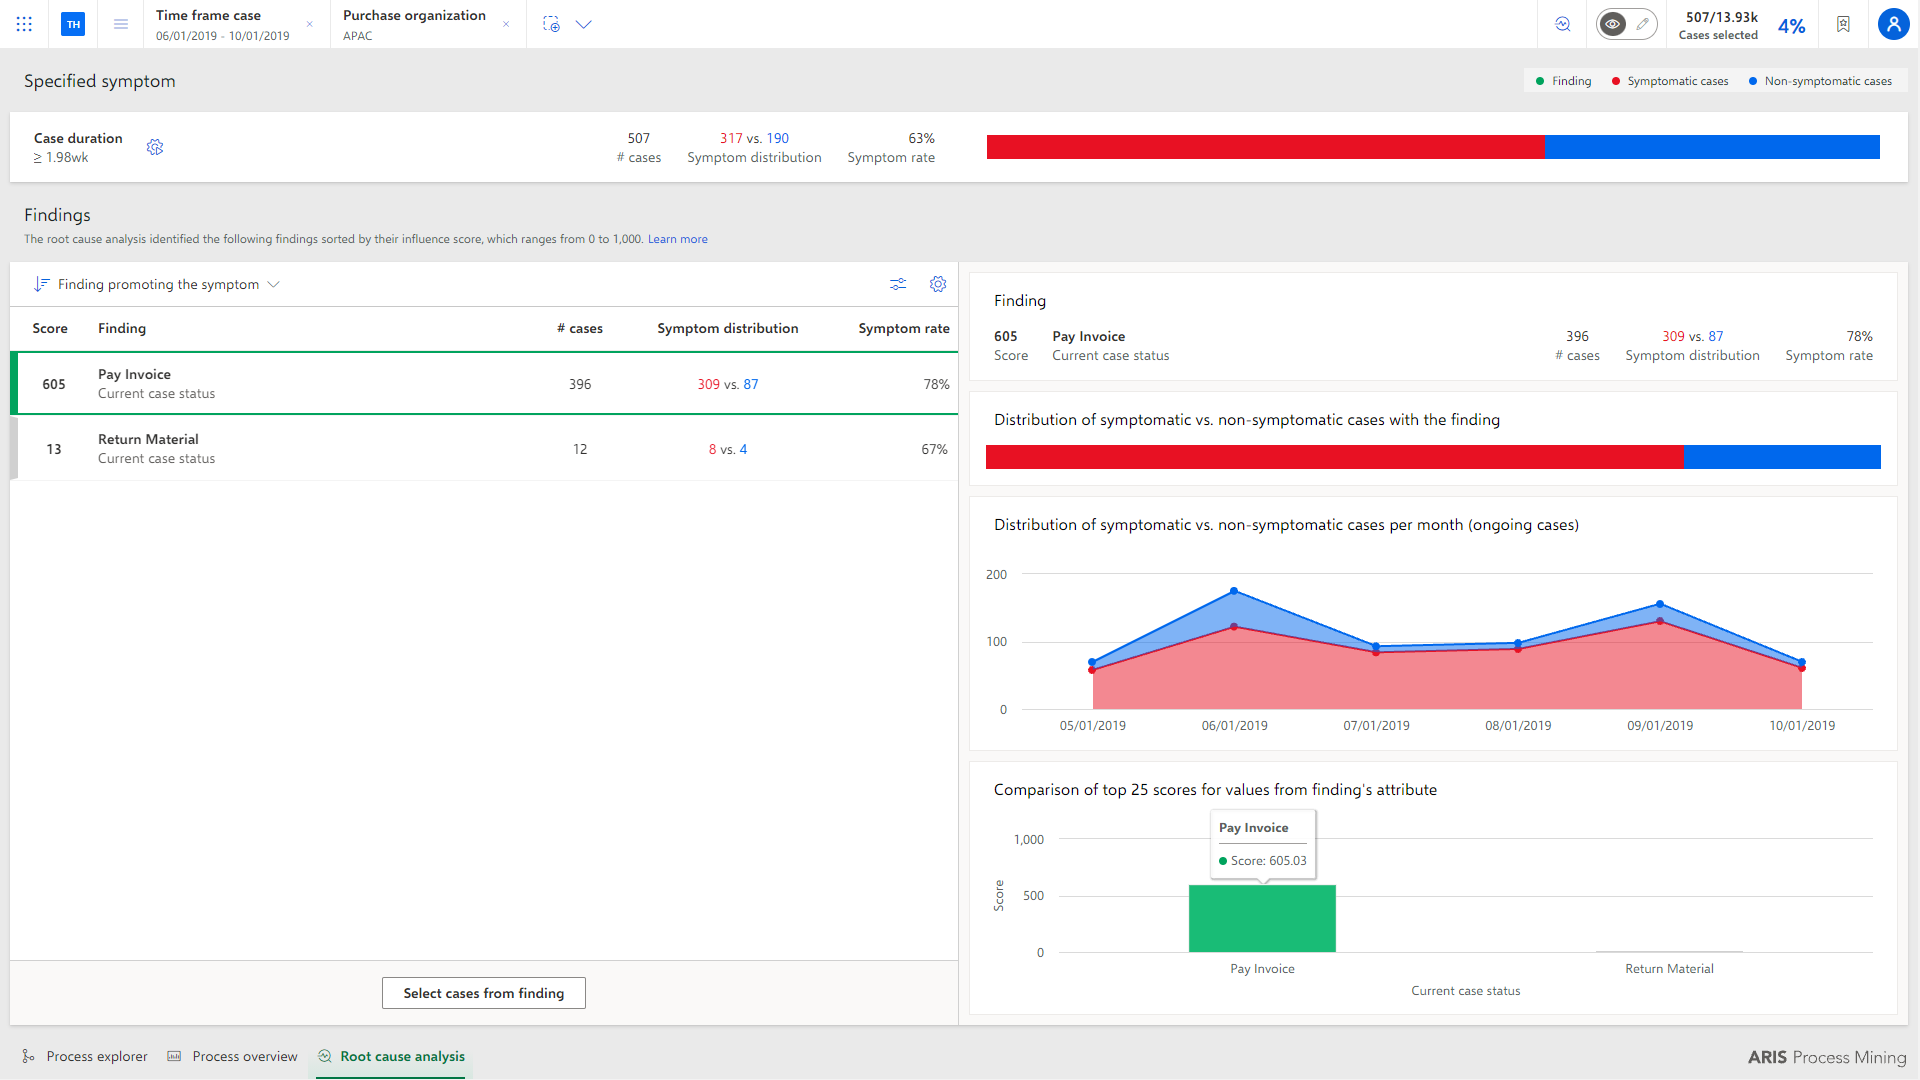Switch to edit mode pencil toggle
This screenshot has width=1920, height=1080.
click(1643, 24)
